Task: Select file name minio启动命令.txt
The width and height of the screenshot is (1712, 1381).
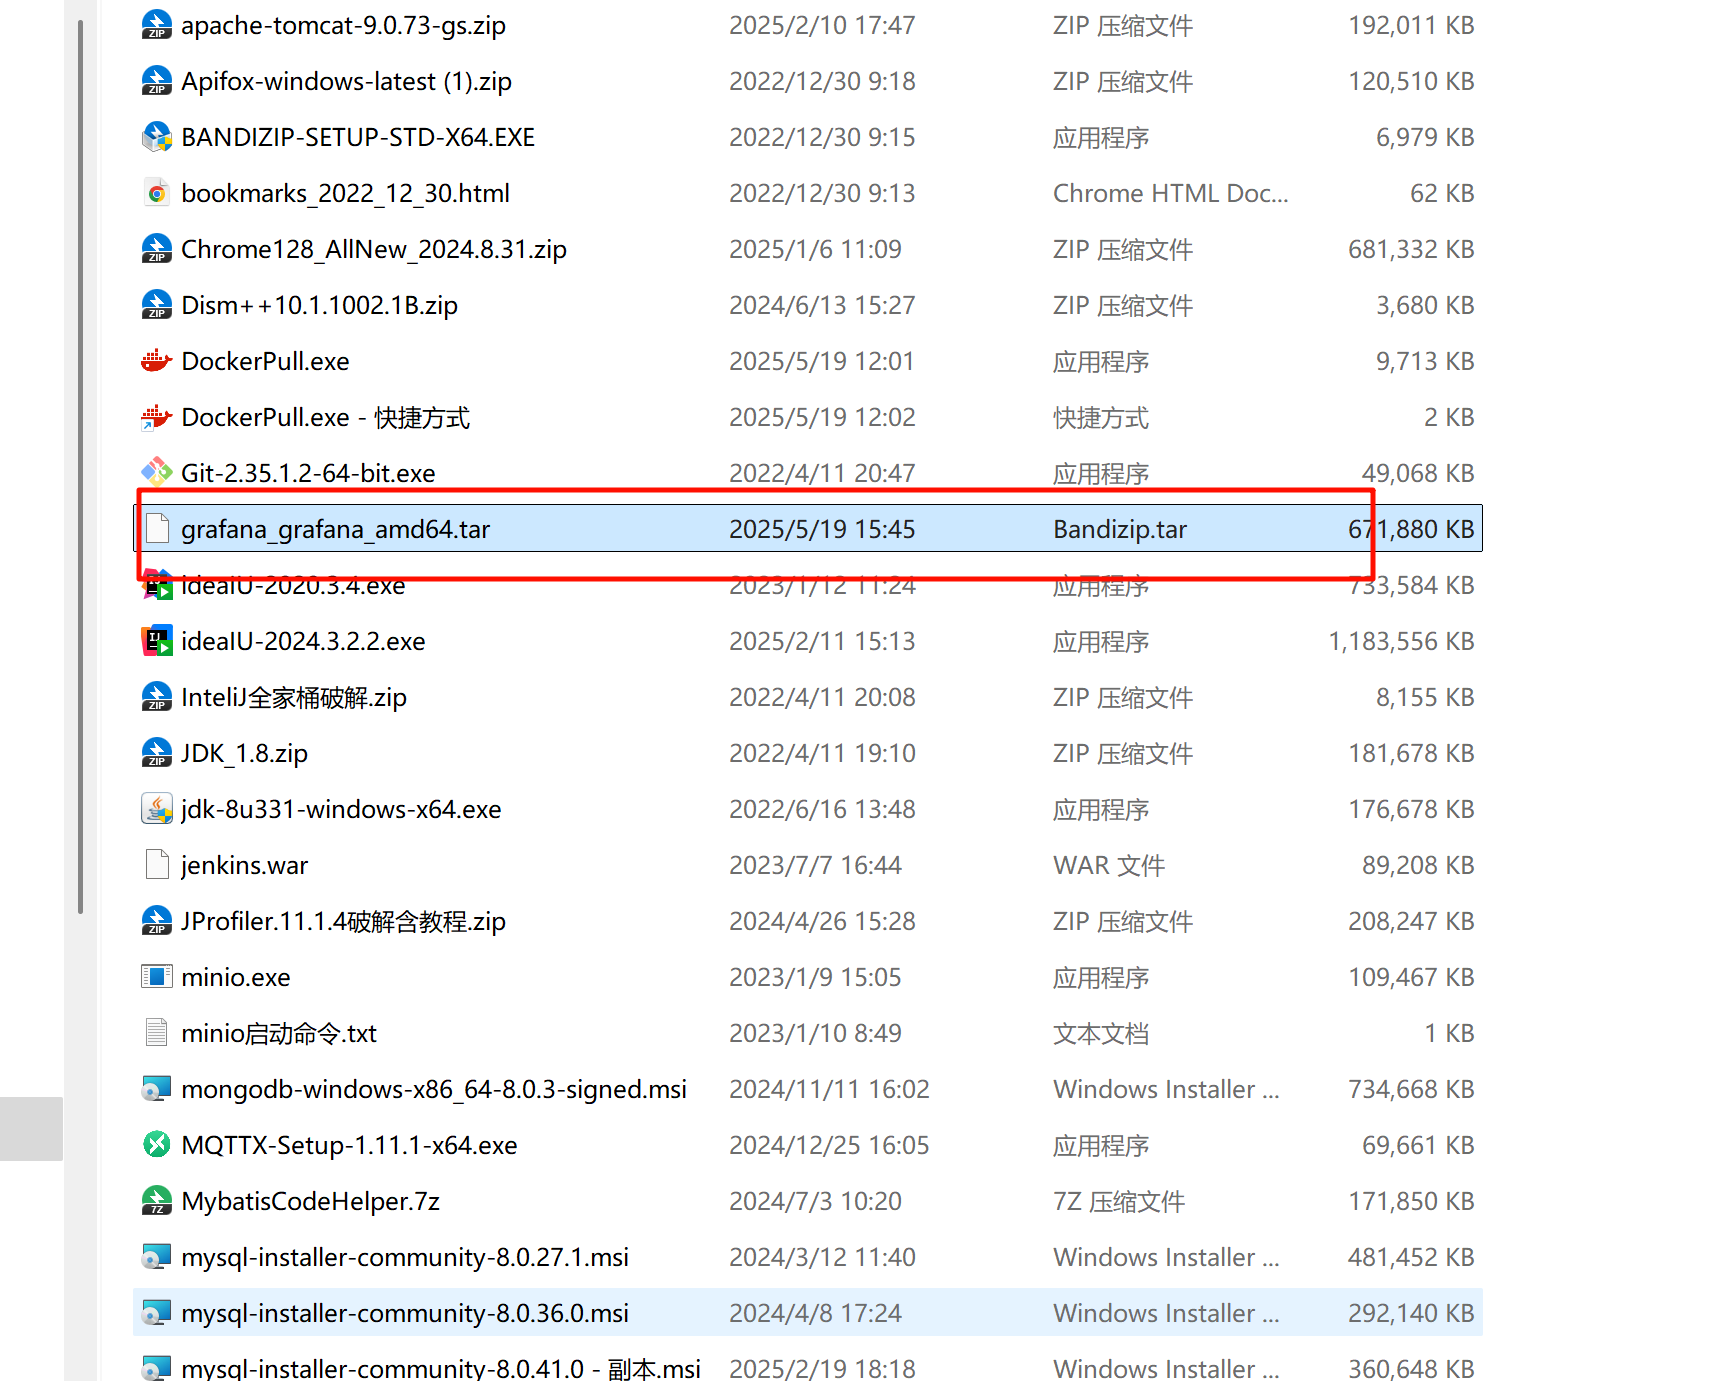Action: point(279,1033)
